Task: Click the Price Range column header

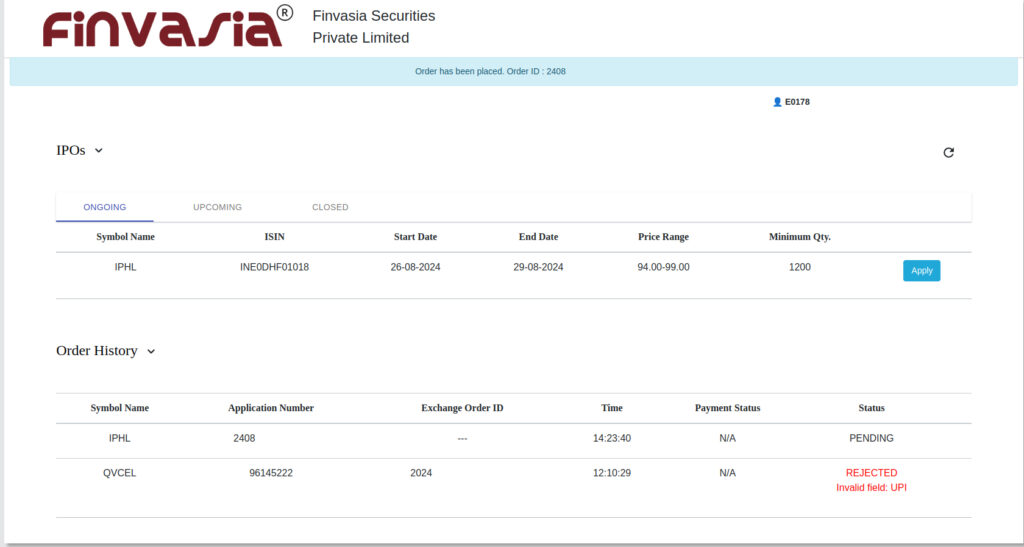Action: click(663, 237)
